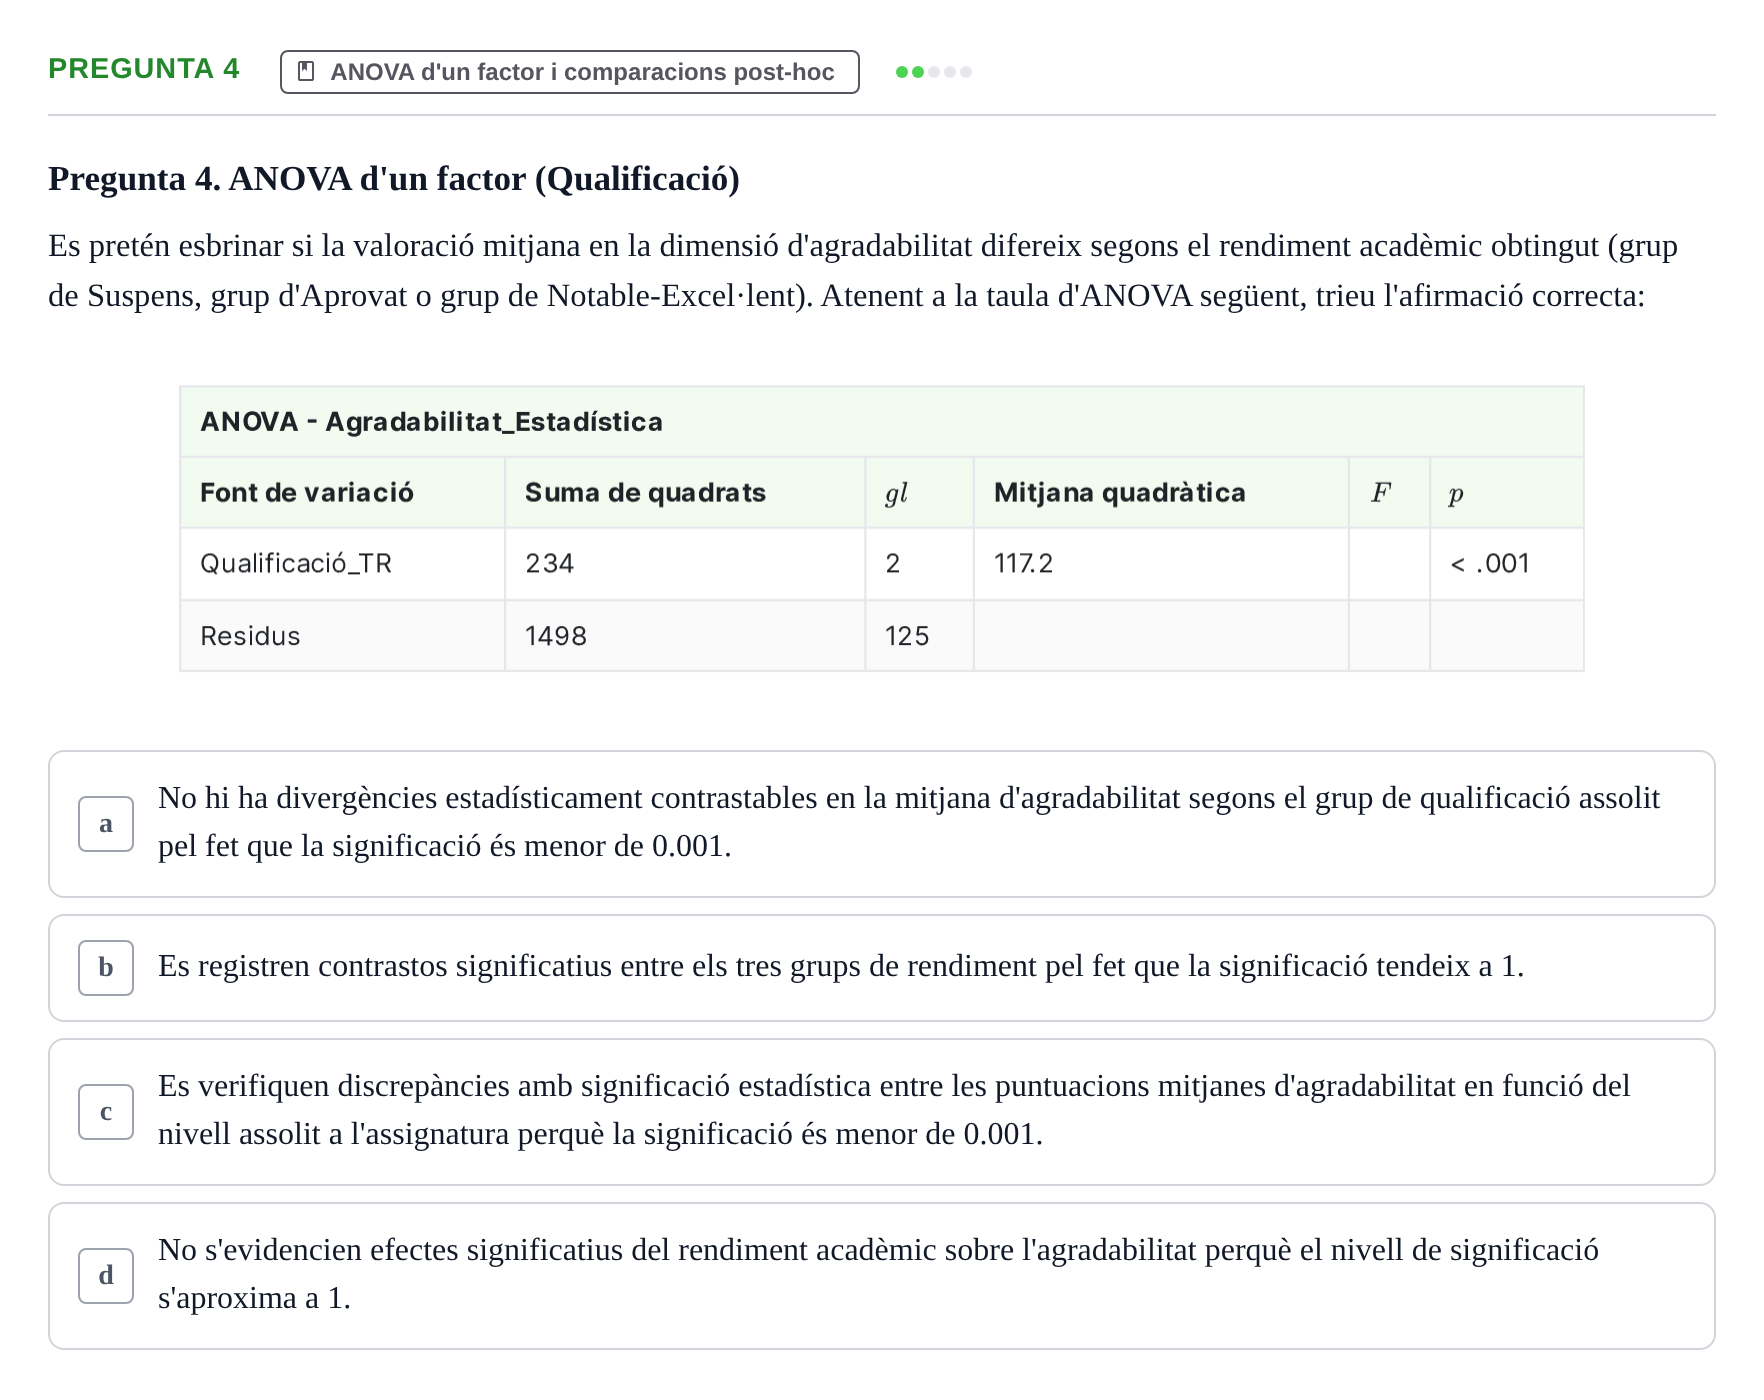Click the F column header
The image size is (1764, 1400).
(1381, 493)
